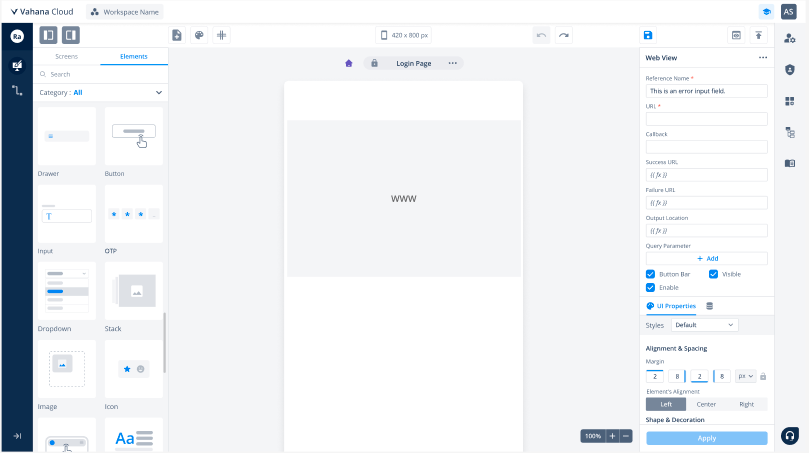Select the Dropdown element thumbnail

click(x=67, y=291)
